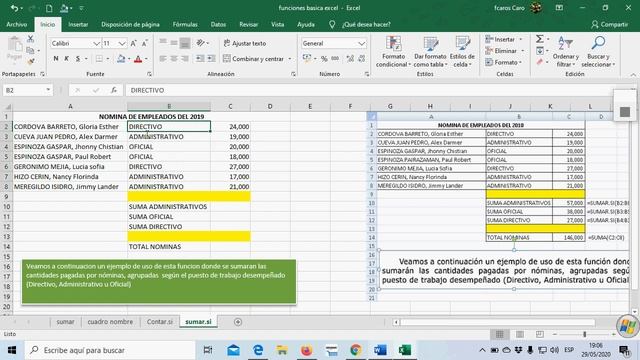Toggle center text horizontally
Image resolution: width=640 pixels, height=360 pixels.
coord(174,59)
